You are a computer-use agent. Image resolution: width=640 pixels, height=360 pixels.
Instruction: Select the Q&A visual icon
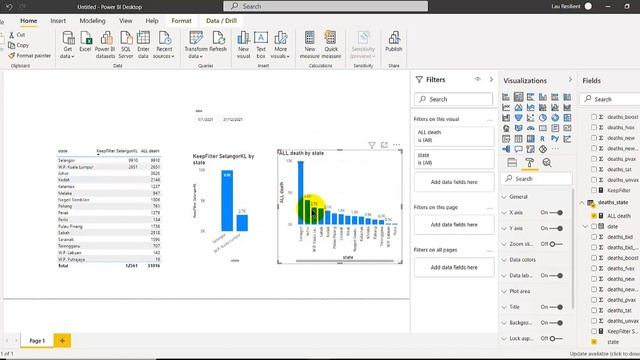point(518,149)
